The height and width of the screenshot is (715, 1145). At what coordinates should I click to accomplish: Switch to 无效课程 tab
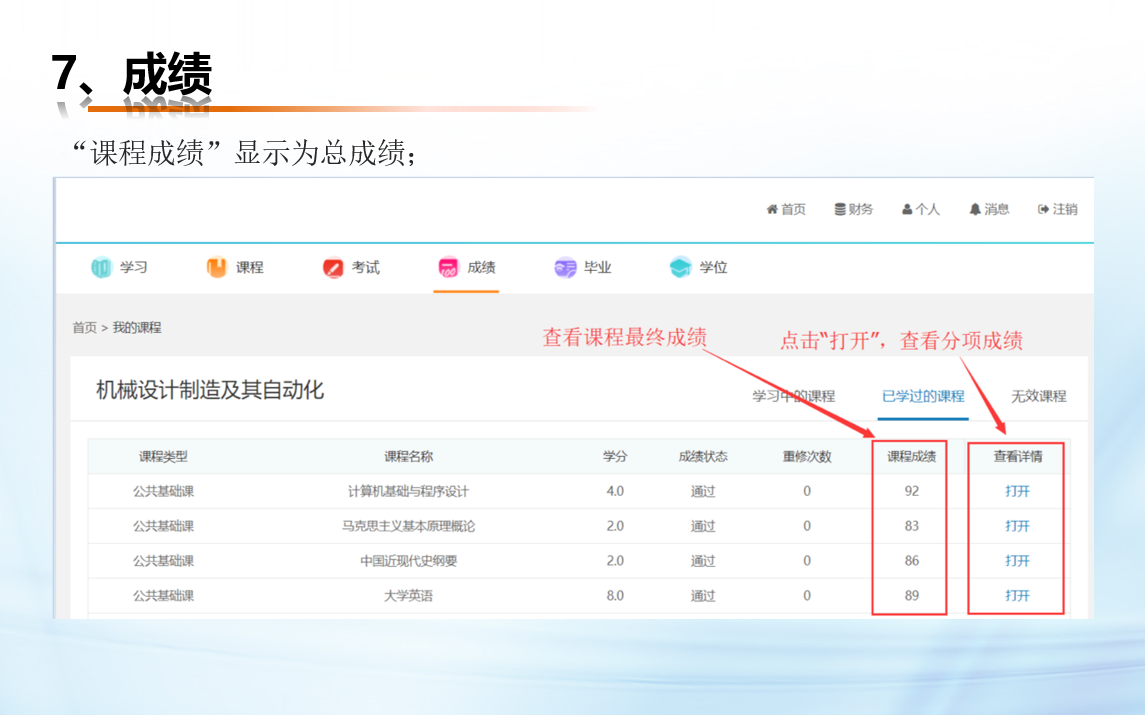pyautogui.click(x=1038, y=396)
